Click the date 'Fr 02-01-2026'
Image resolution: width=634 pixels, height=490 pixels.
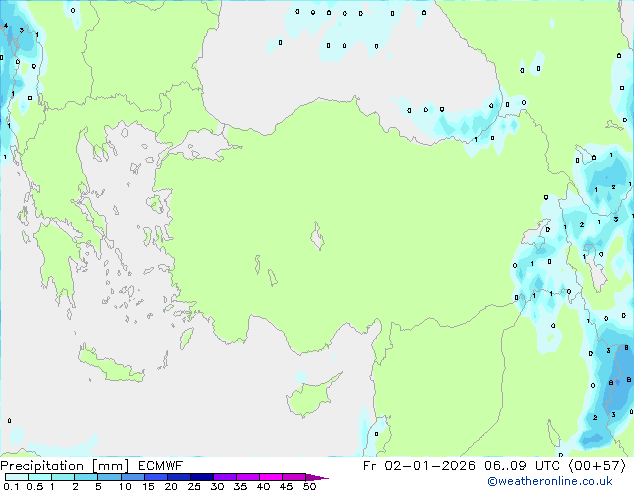click(419, 466)
